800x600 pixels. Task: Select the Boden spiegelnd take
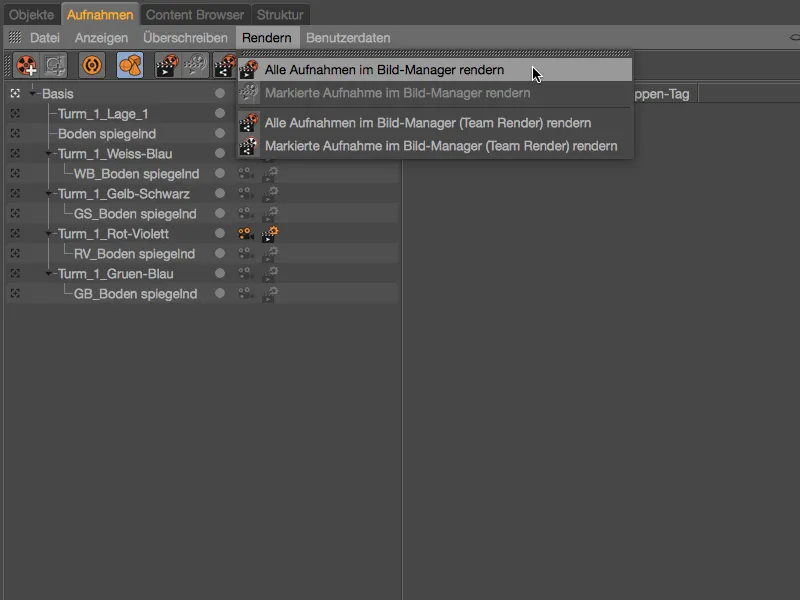tap(107, 134)
